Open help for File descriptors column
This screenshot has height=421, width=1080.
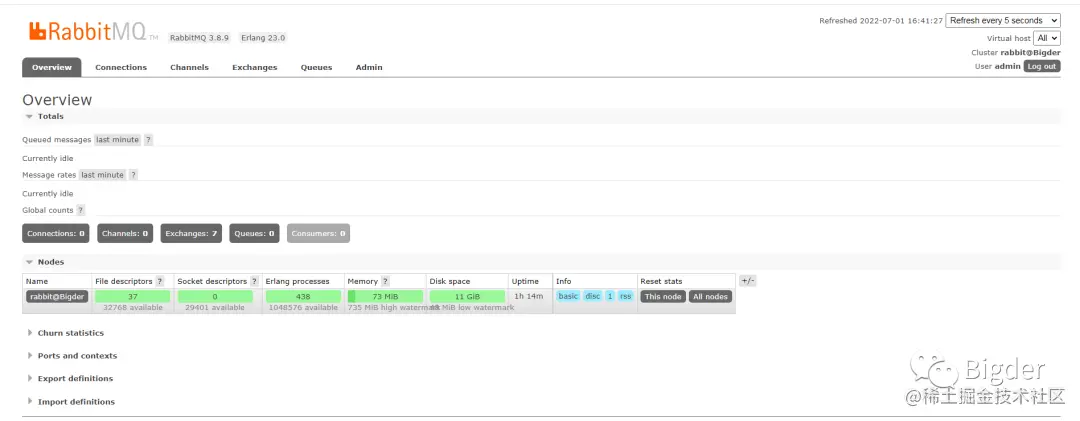160,281
